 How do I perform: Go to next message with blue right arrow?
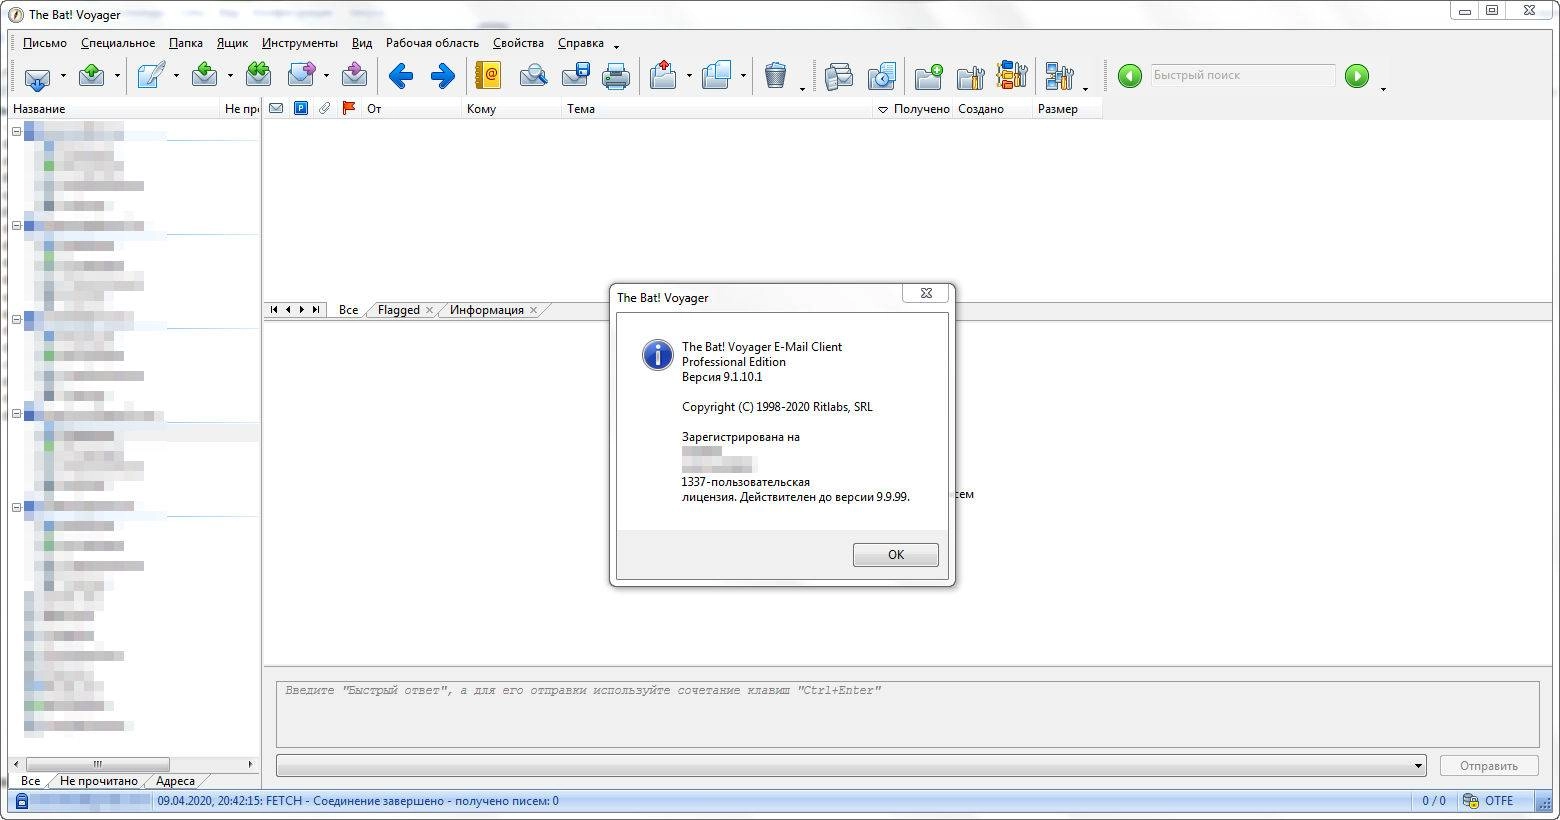[443, 76]
